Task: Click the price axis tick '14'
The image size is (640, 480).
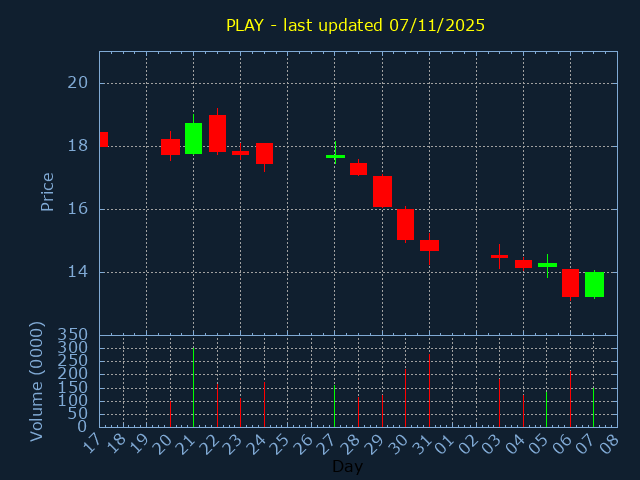Action: tap(78, 272)
